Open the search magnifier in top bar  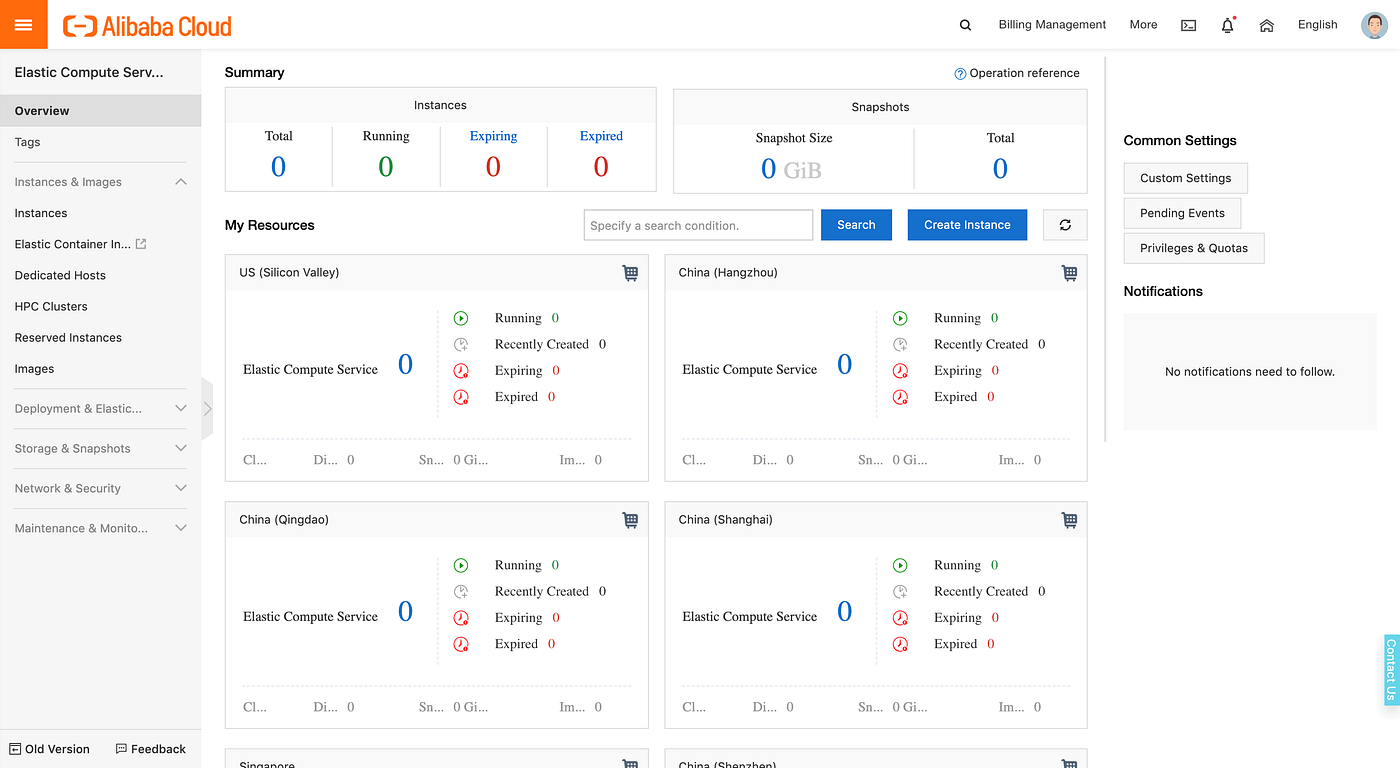[965, 25]
